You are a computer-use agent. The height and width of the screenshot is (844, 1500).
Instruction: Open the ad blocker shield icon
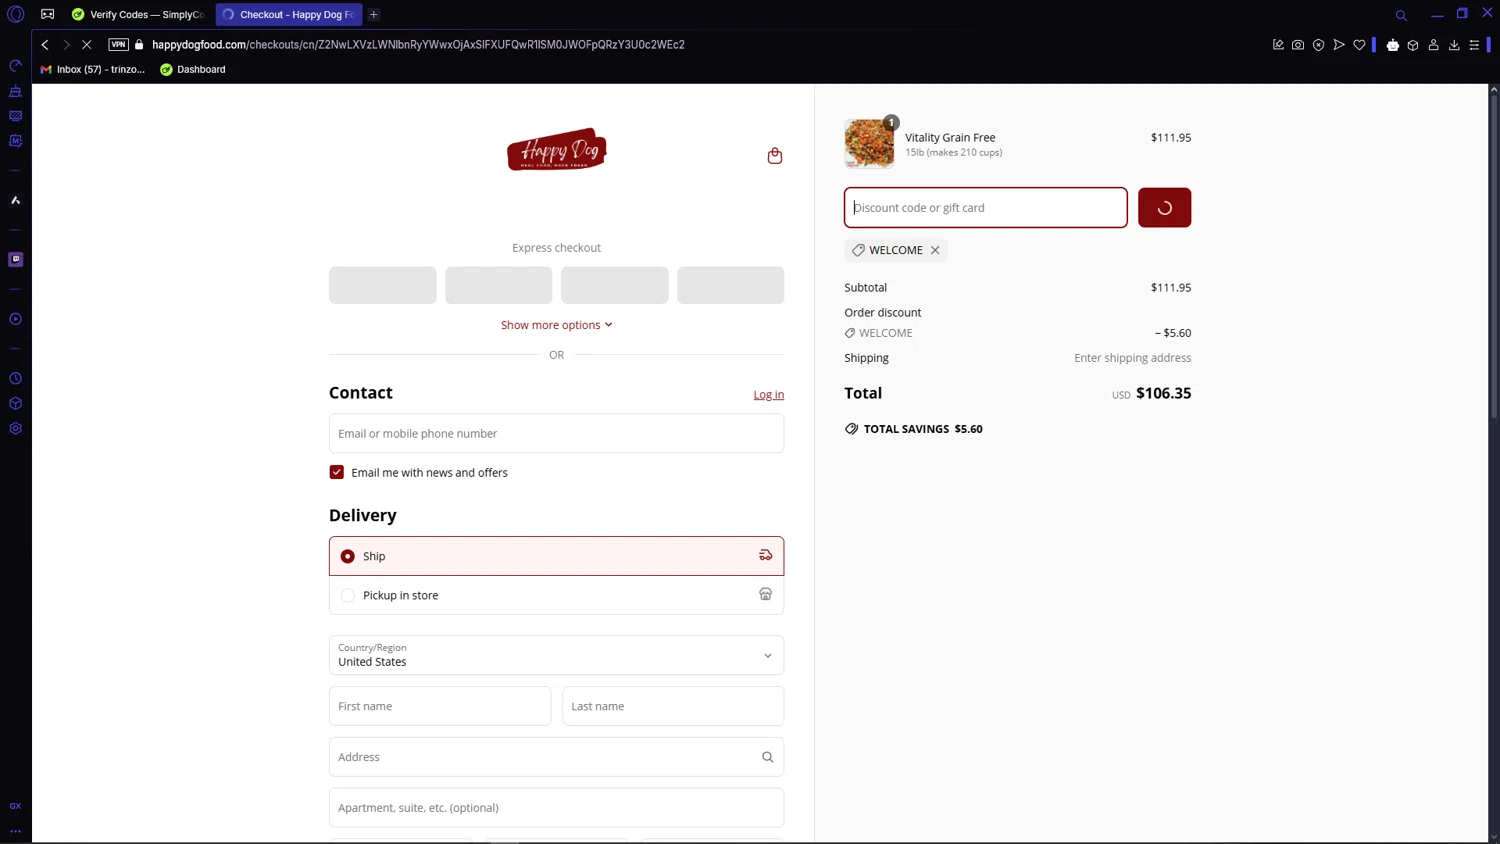[1318, 45]
